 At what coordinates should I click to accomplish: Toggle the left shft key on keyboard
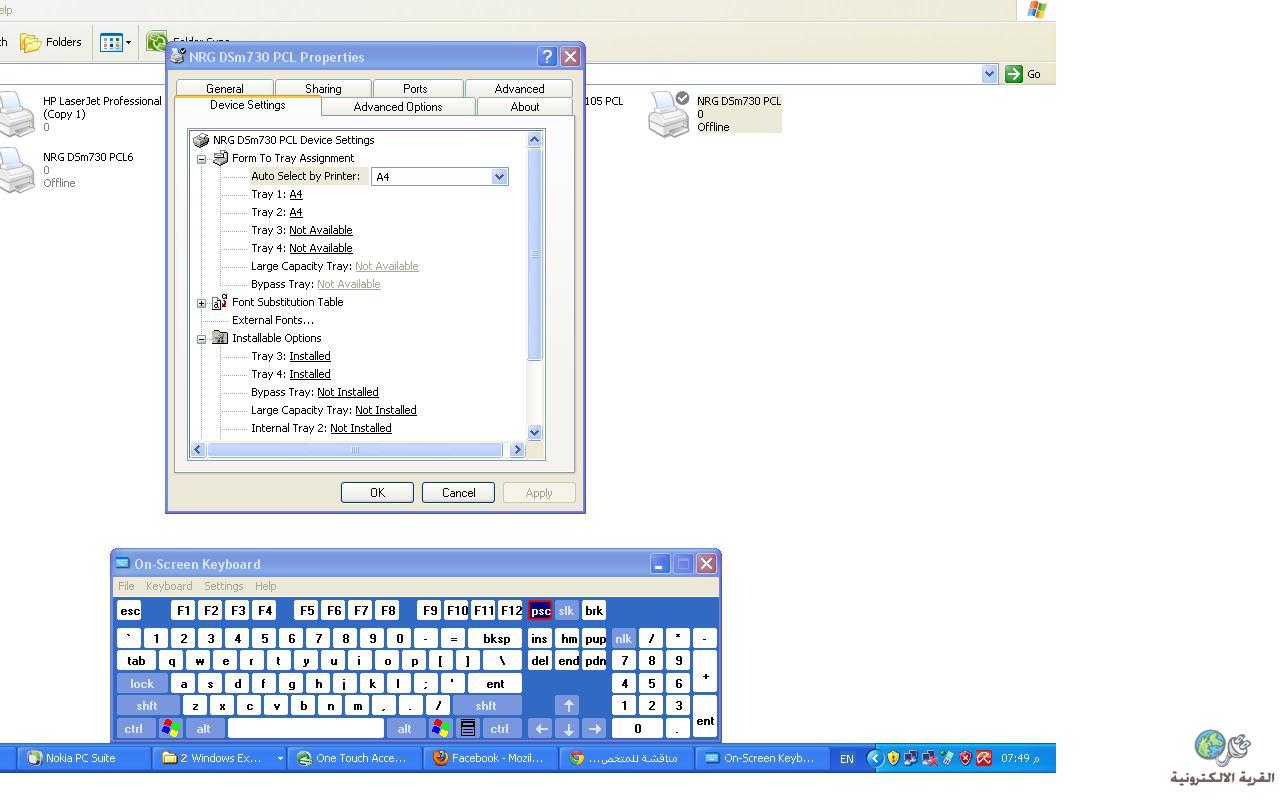(x=147, y=705)
